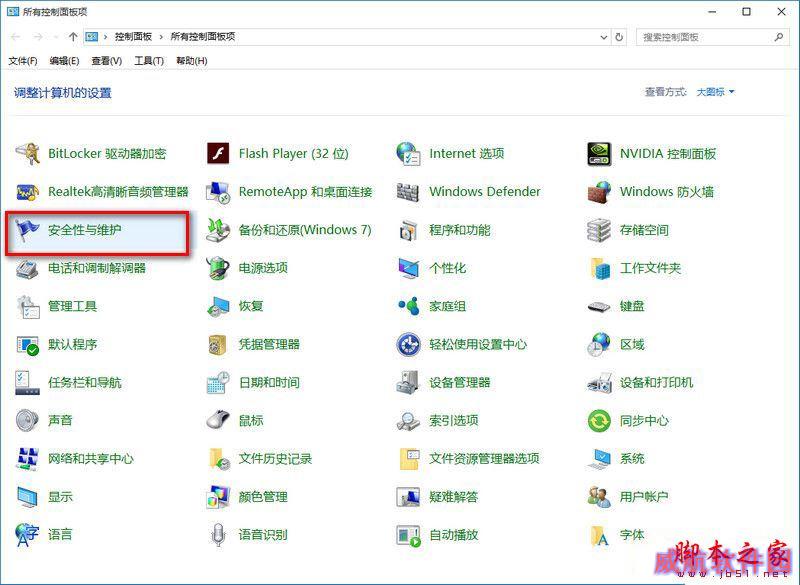Open the BitLocker 驱动器加密 icon
Image resolution: width=800 pixels, height=585 pixels.
click(27, 154)
